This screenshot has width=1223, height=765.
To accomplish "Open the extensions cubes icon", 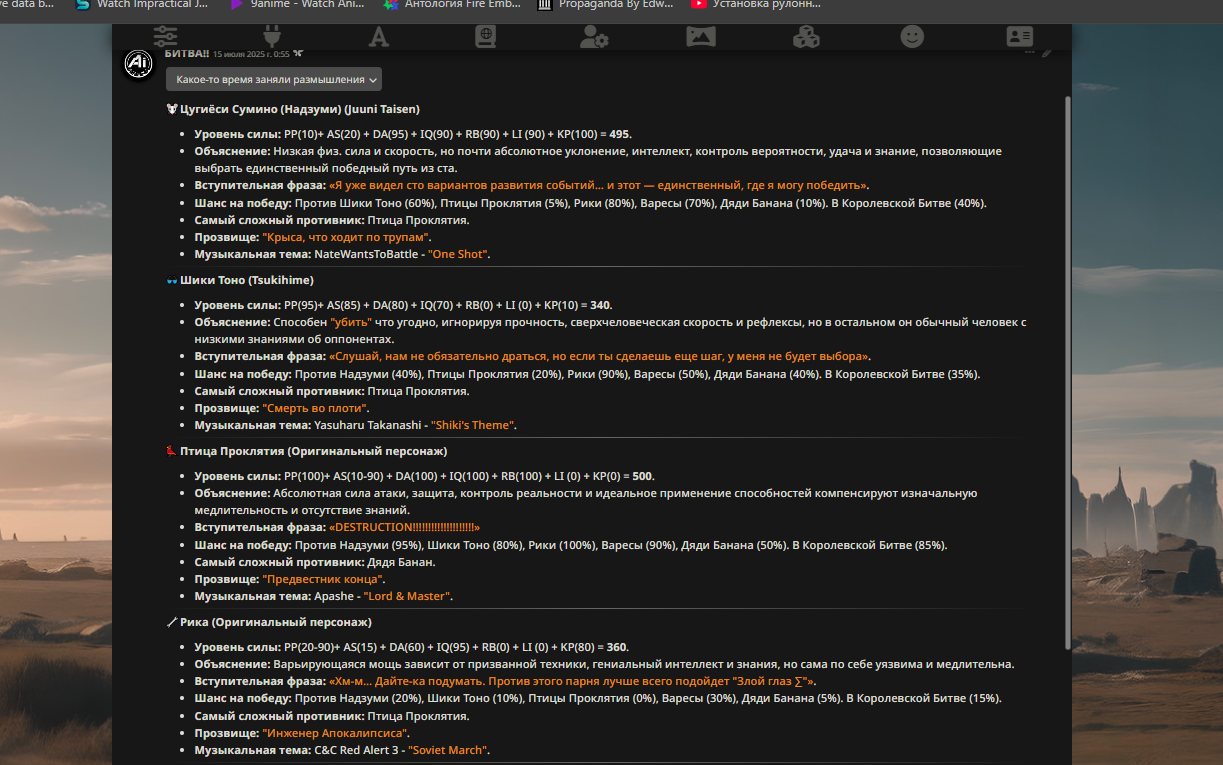I will coord(806,37).
